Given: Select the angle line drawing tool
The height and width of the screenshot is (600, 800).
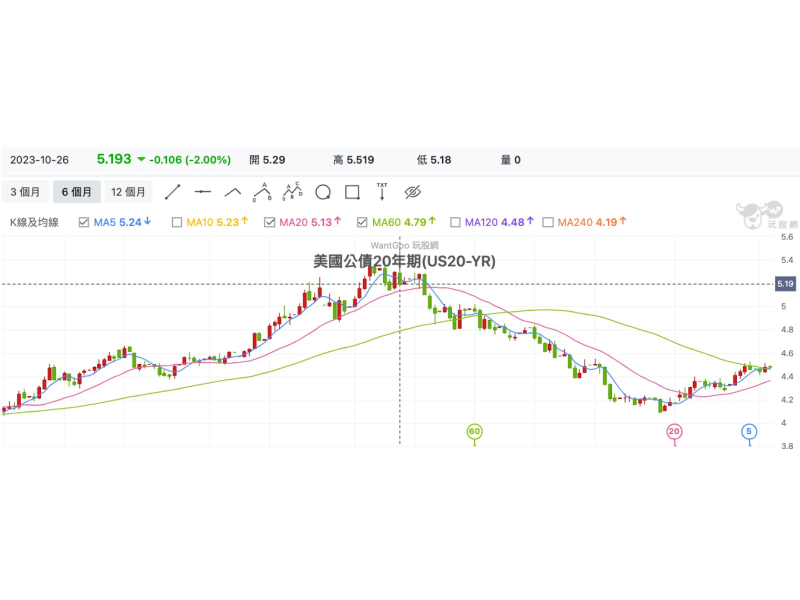Looking at the screenshot, I should [233, 192].
